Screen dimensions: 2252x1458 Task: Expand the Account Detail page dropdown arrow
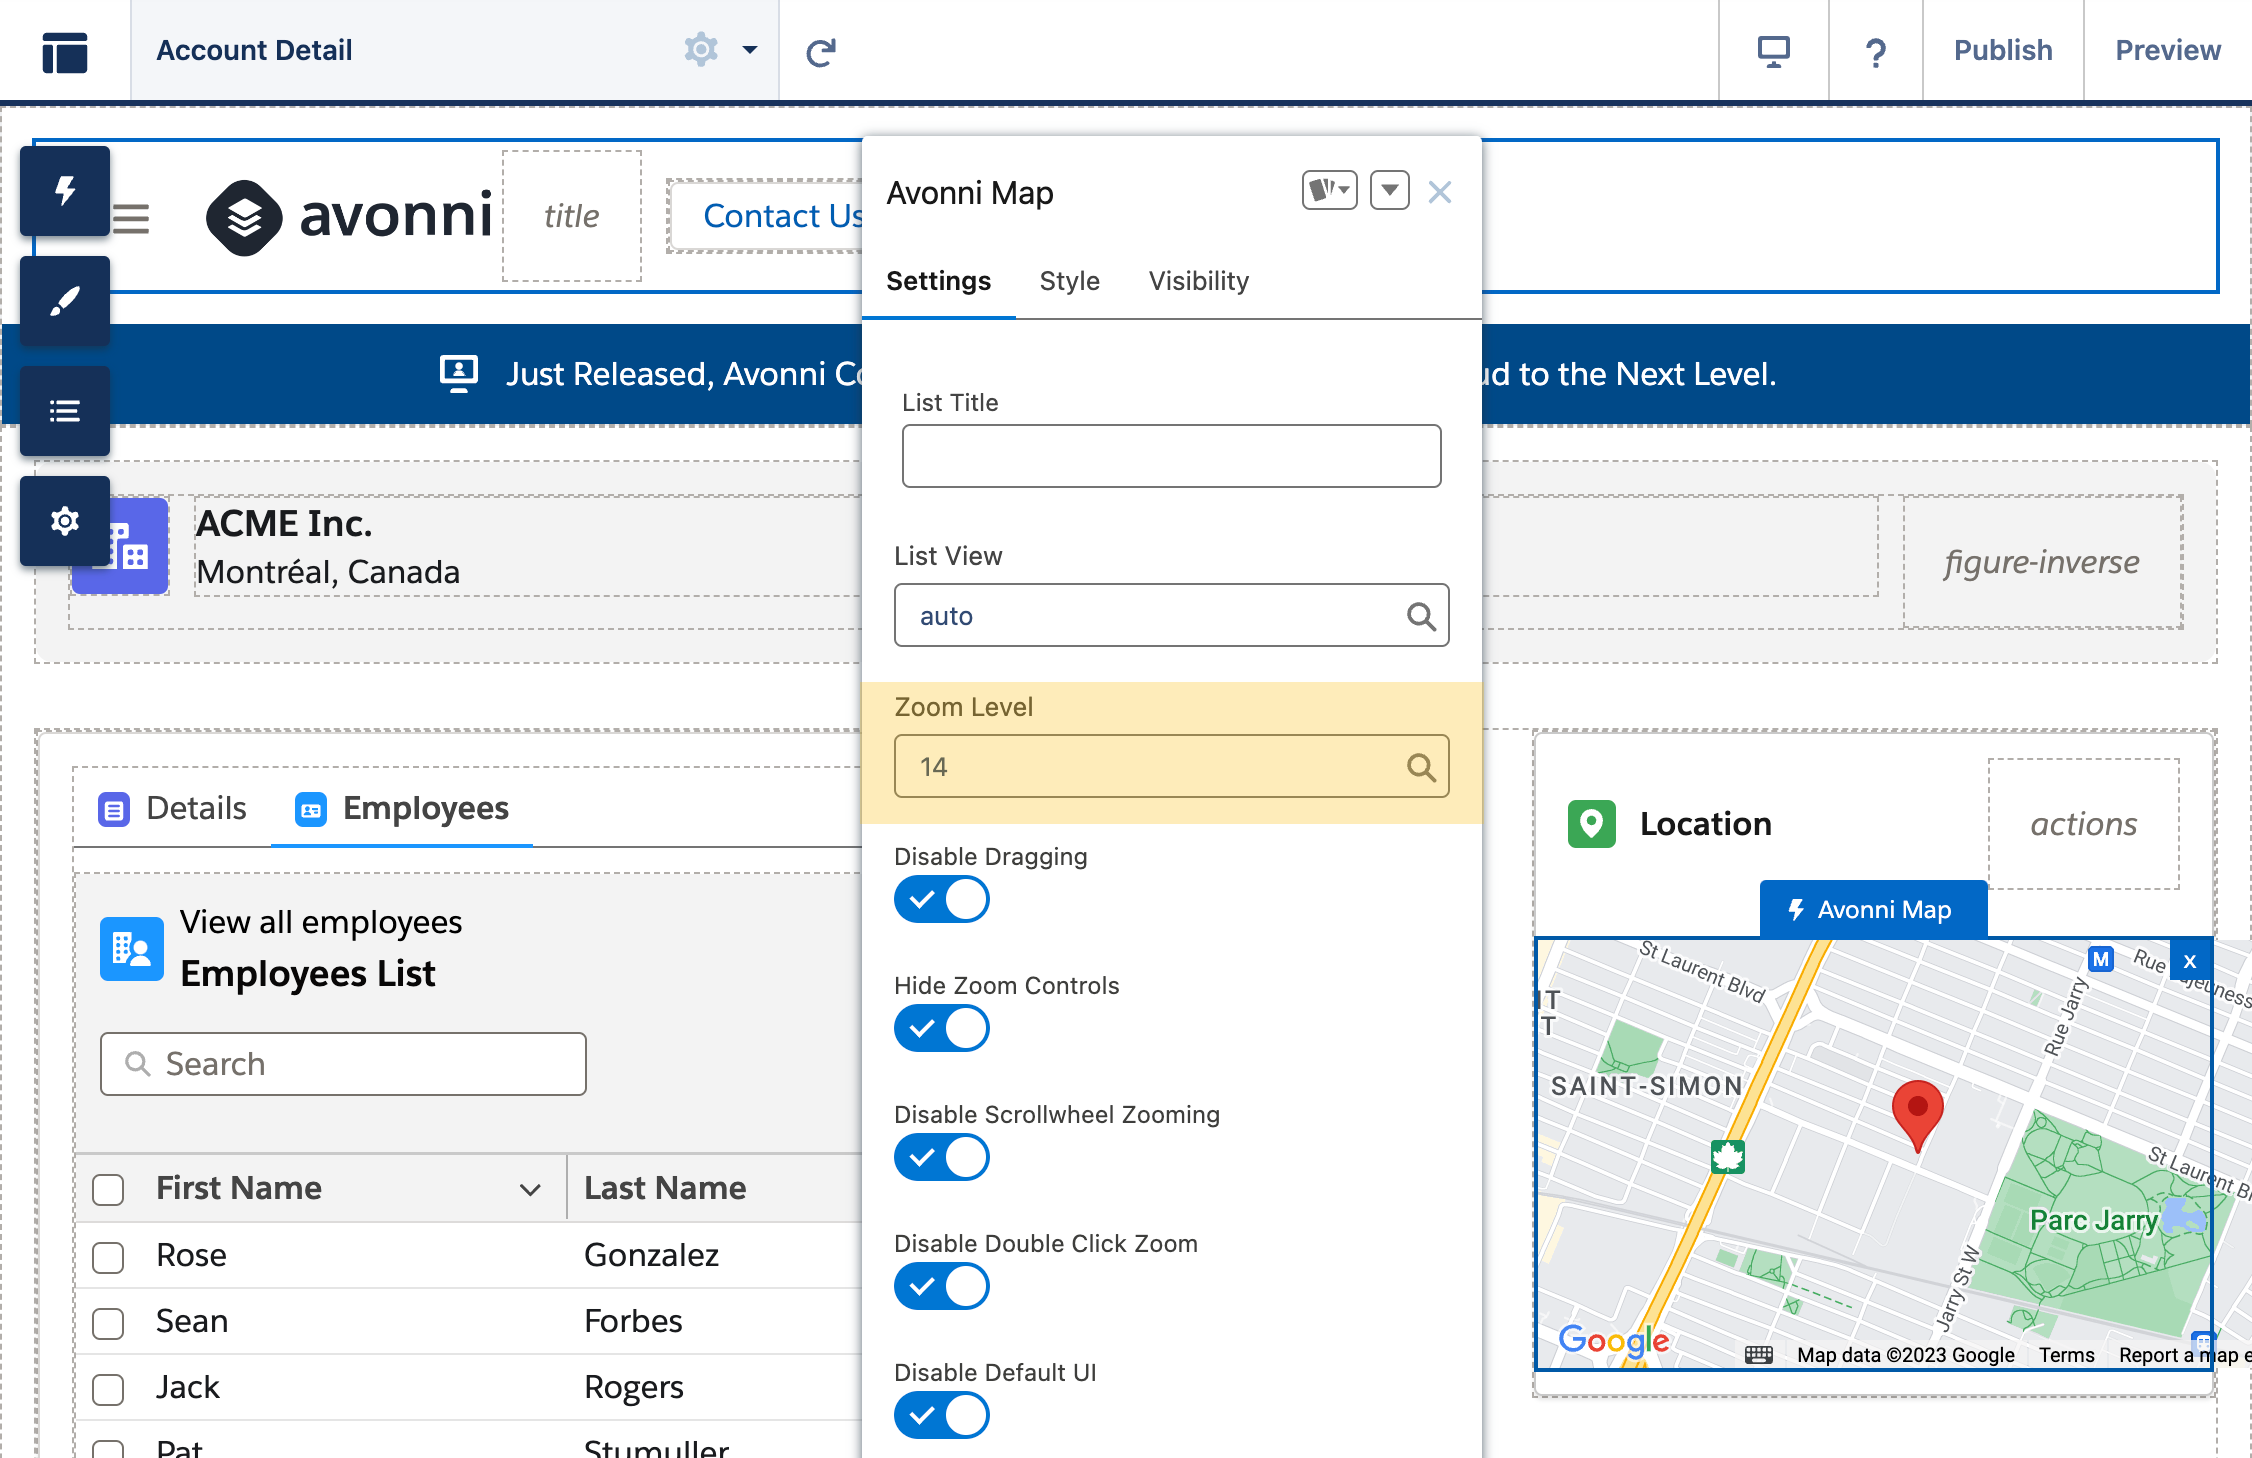tap(749, 50)
